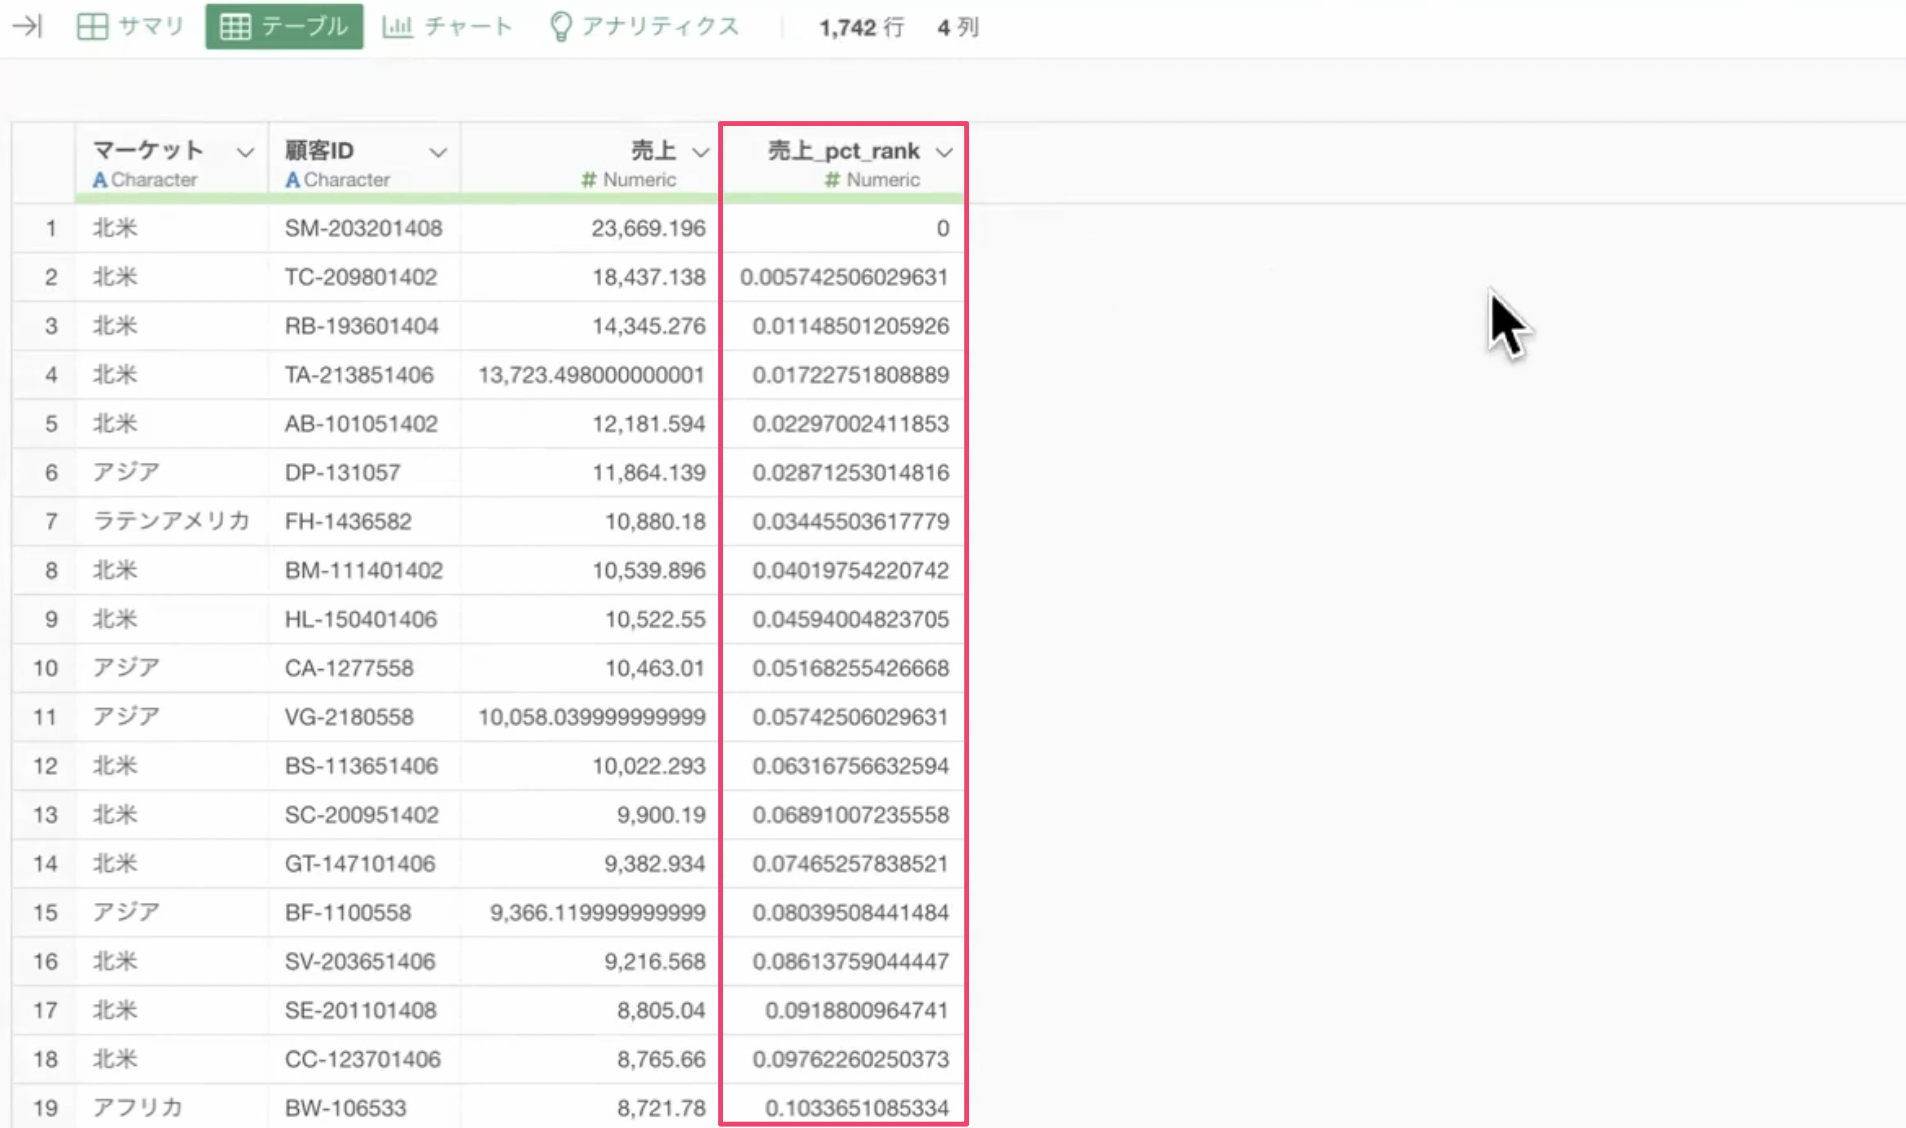Select cell CA-1277558
1906x1128 pixels.
(x=364, y=668)
